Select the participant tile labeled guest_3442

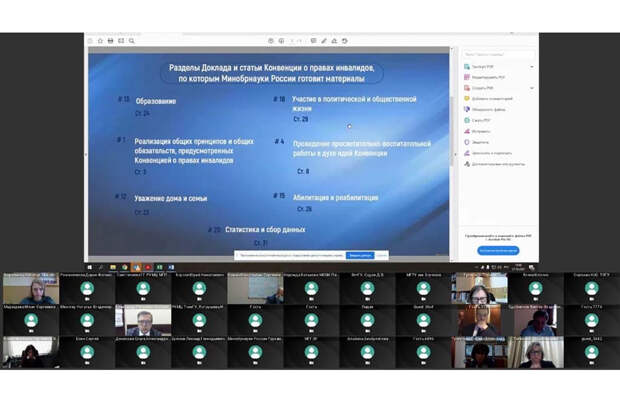(592, 352)
